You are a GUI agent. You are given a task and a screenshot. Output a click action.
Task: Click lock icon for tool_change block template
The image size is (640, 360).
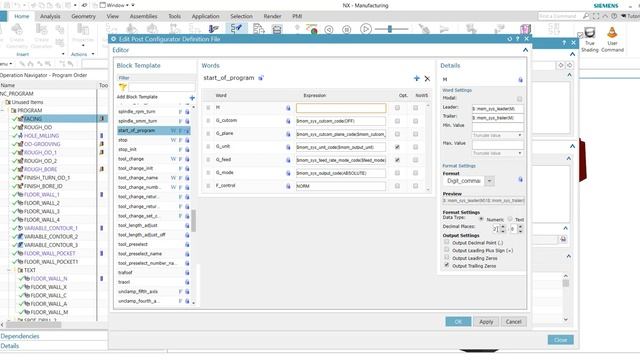coord(187,159)
